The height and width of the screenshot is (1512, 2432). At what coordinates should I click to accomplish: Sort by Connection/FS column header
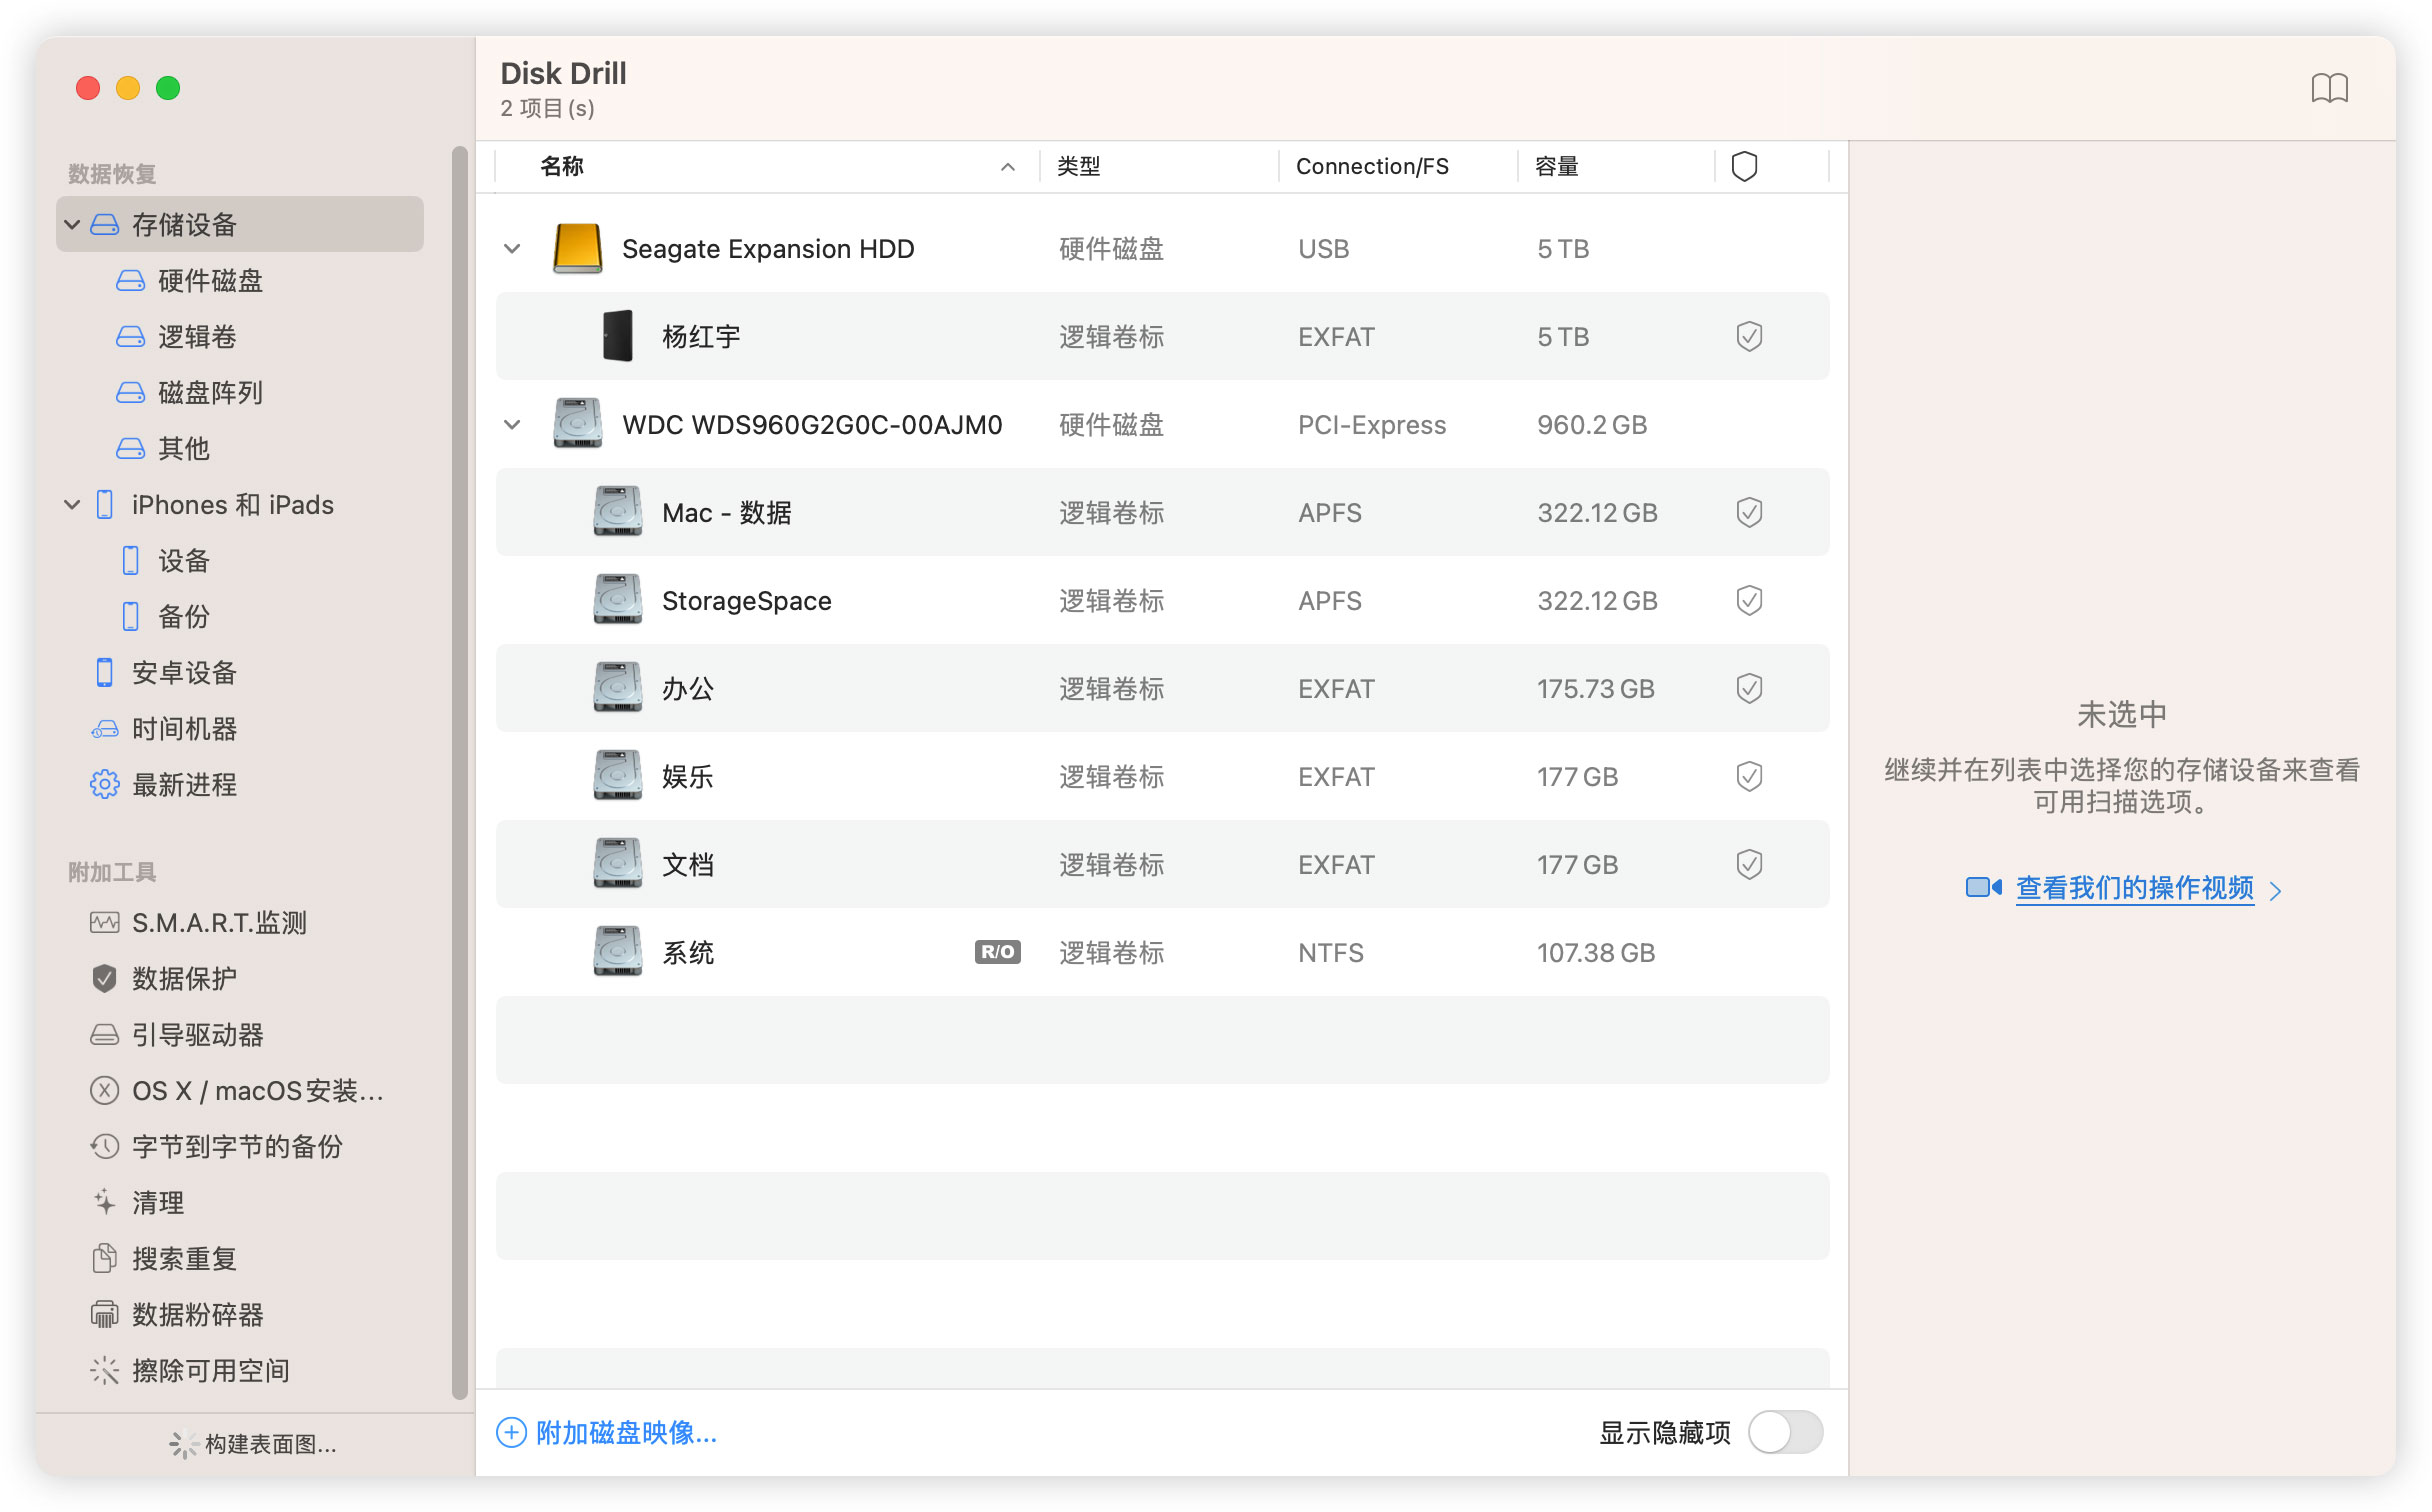coord(1372,166)
